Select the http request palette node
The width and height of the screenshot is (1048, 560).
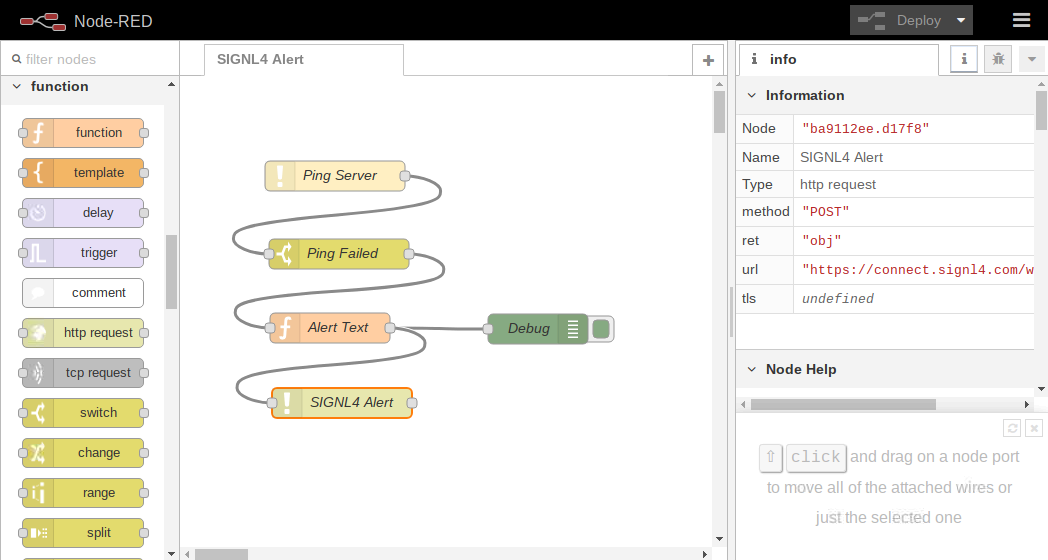(x=83, y=333)
